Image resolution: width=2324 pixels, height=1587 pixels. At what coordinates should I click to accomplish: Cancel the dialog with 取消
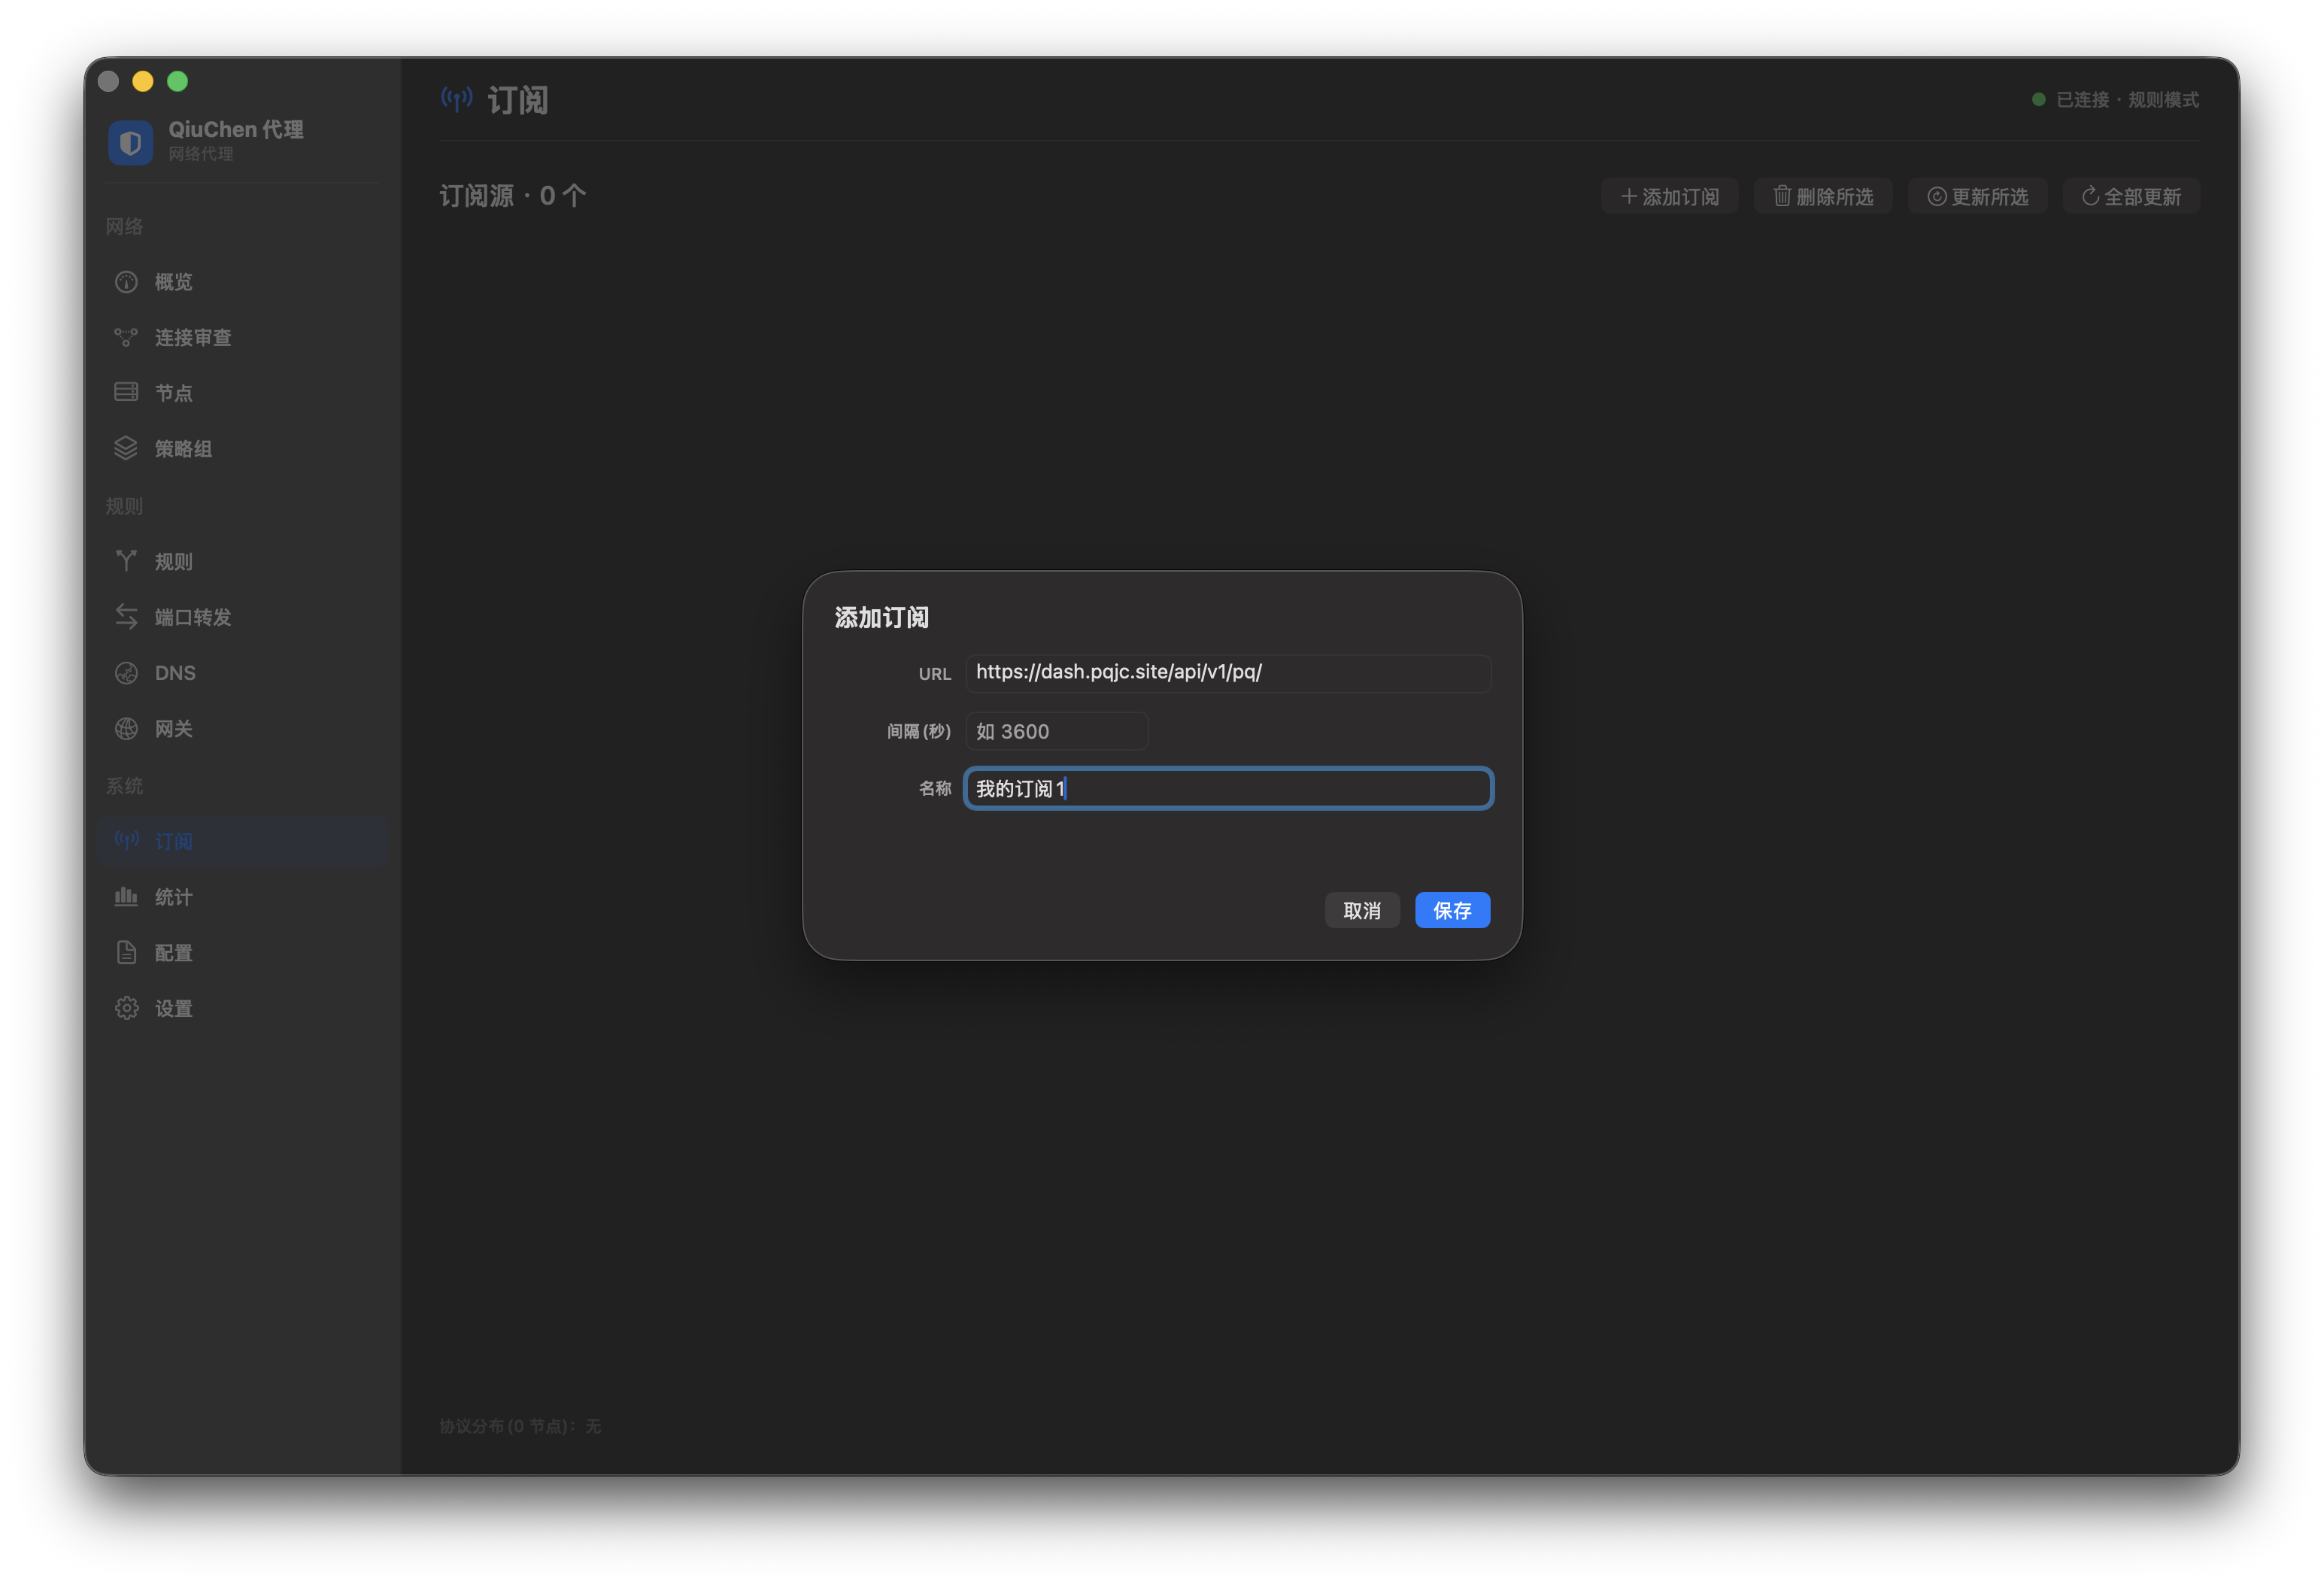pyautogui.click(x=1362, y=911)
